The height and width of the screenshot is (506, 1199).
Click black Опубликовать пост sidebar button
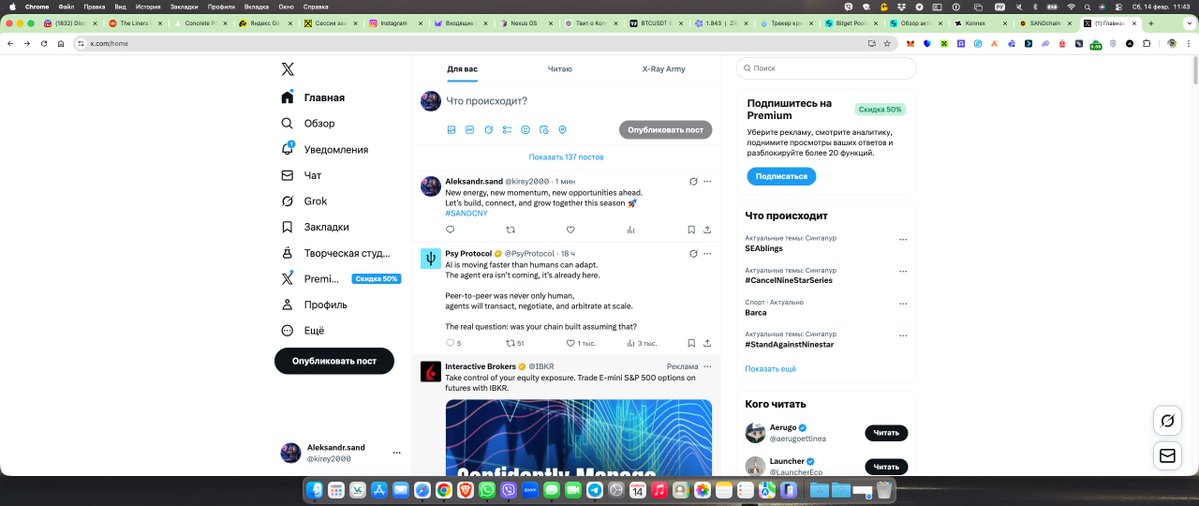tap(334, 361)
